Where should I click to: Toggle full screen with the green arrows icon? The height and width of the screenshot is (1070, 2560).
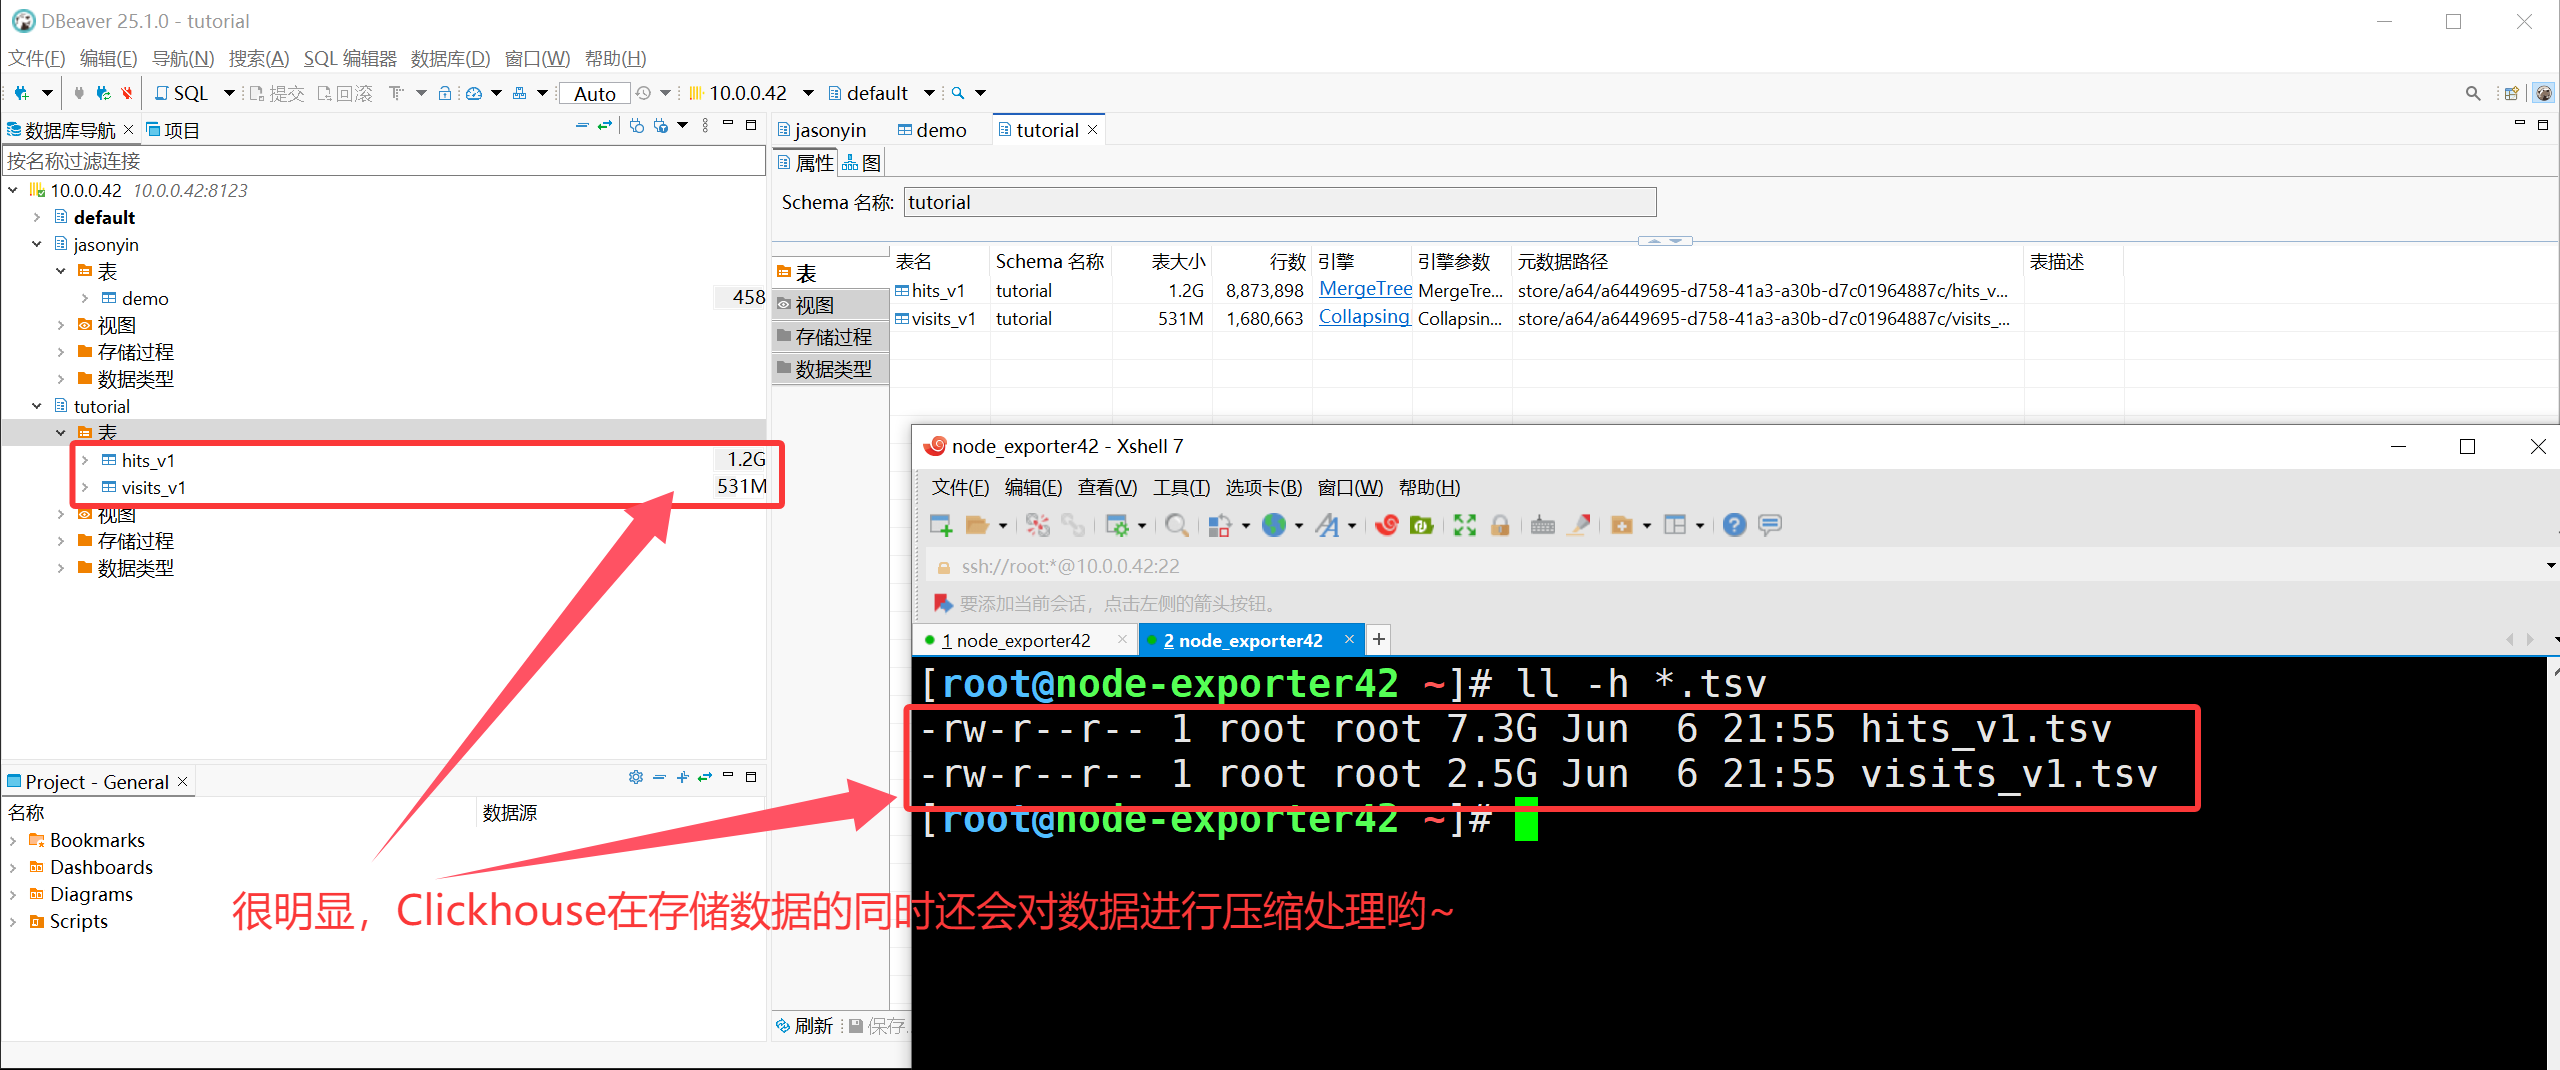1465,525
